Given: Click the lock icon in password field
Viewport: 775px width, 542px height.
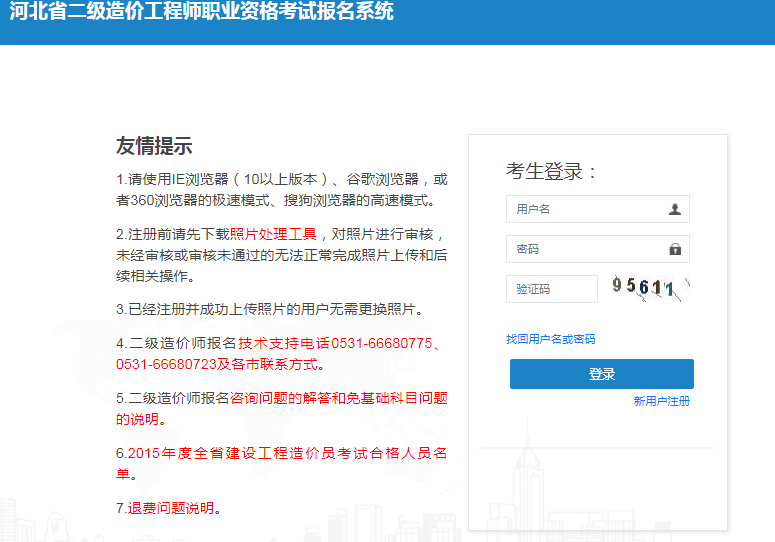Looking at the screenshot, I should pos(675,249).
